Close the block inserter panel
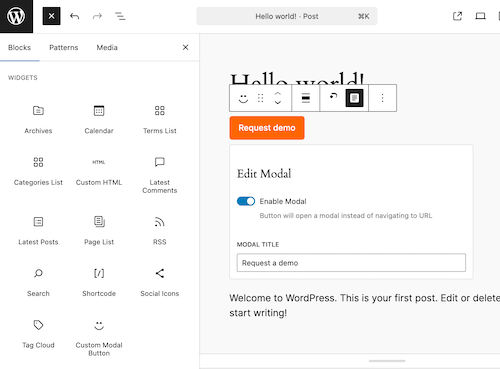500x369 pixels. (186, 48)
